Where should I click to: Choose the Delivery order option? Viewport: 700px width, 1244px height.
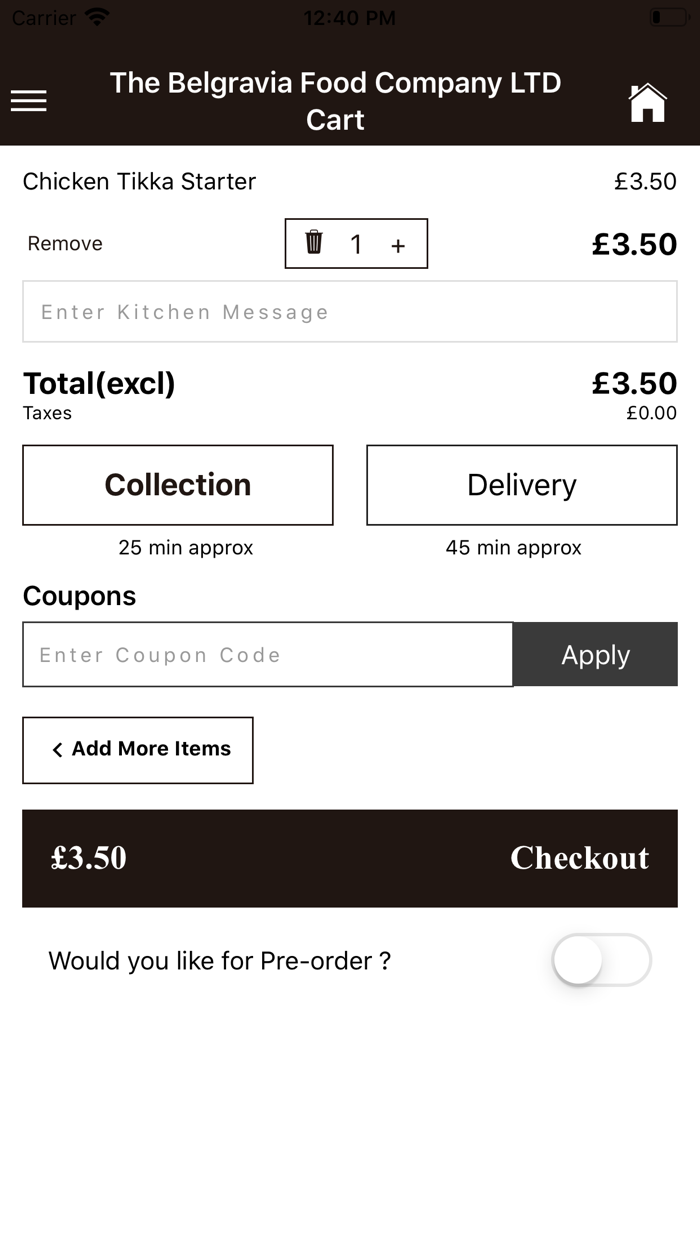pos(522,485)
